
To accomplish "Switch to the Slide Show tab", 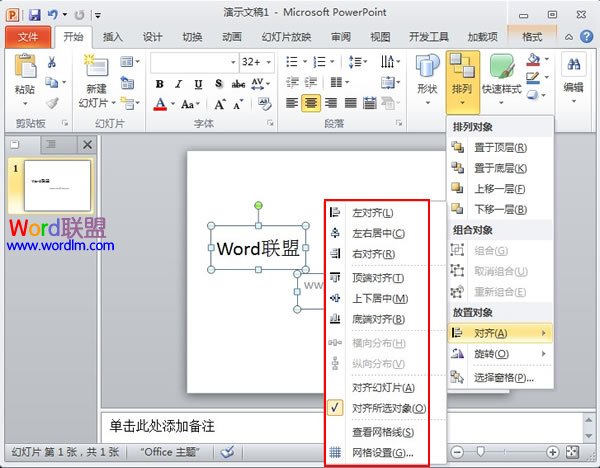I will click(x=286, y=37).
